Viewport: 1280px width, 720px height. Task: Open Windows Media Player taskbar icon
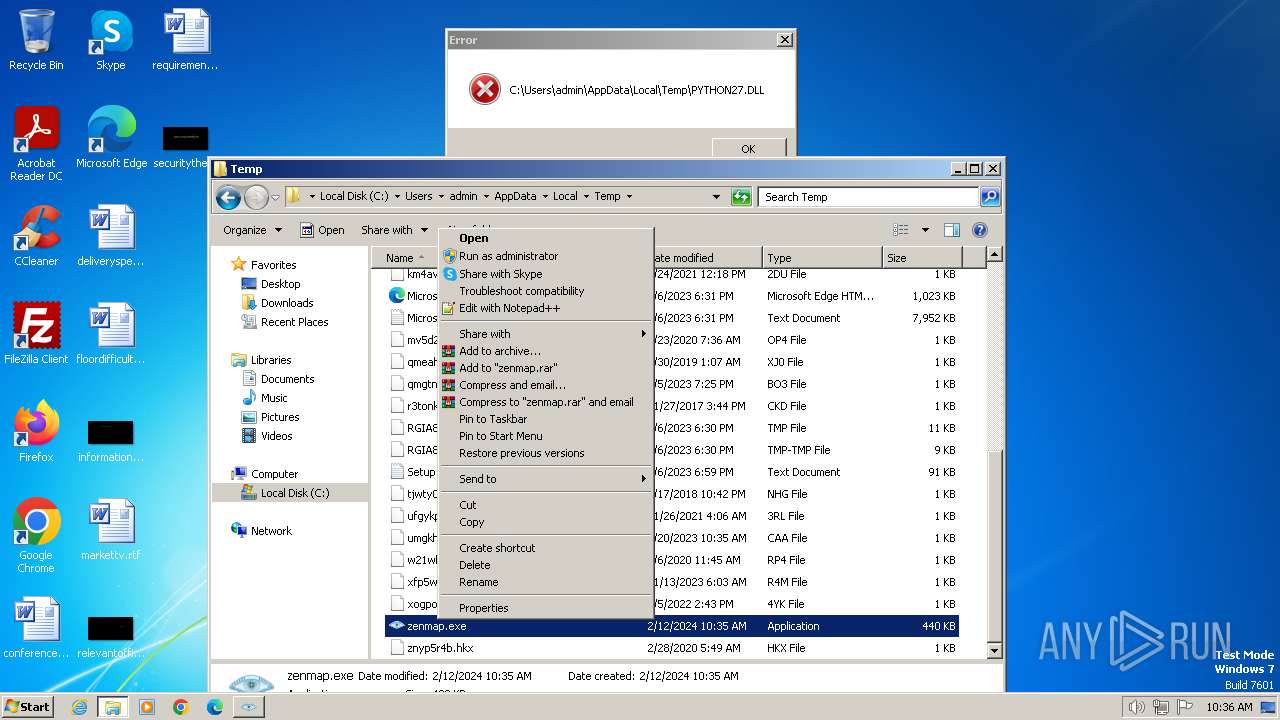[147, 707]
